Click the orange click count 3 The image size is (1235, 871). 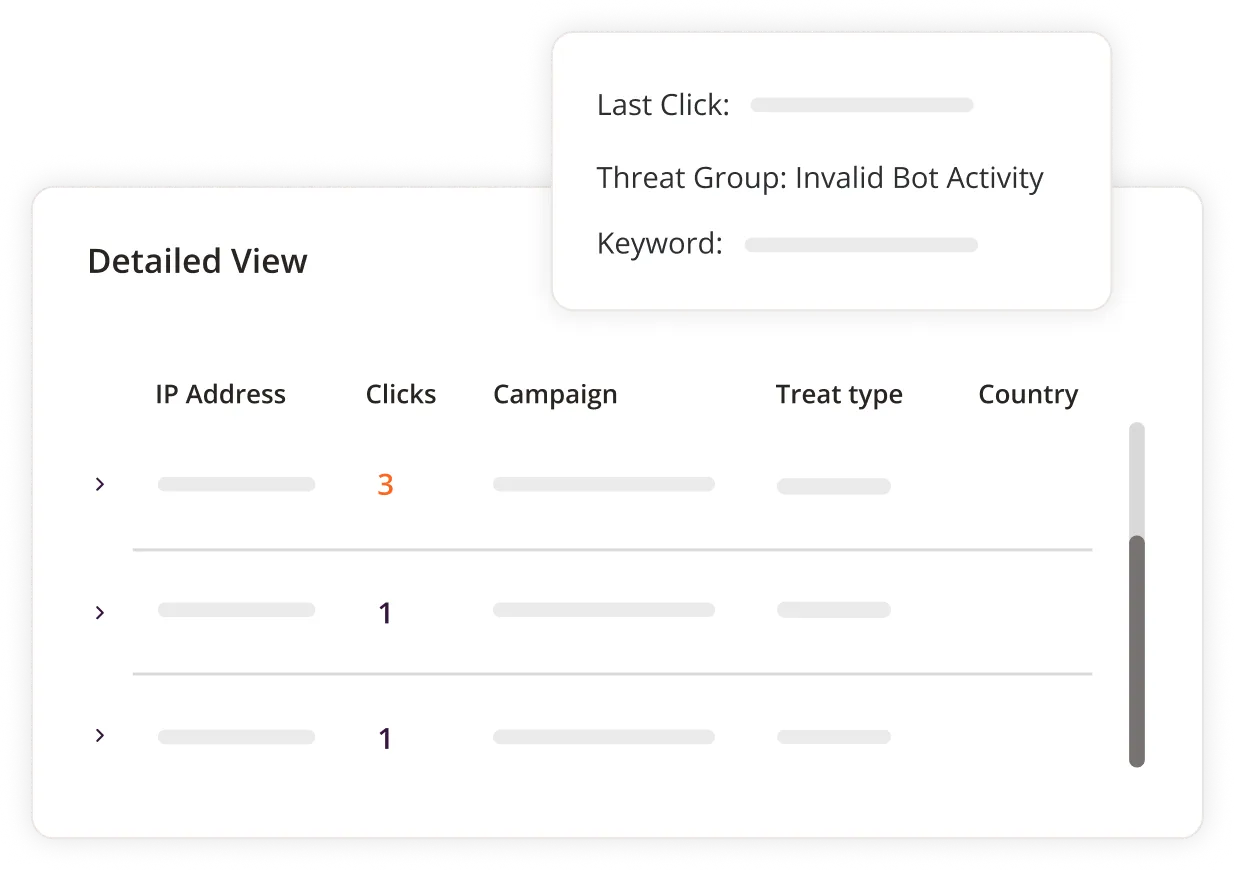coord(385,485)
